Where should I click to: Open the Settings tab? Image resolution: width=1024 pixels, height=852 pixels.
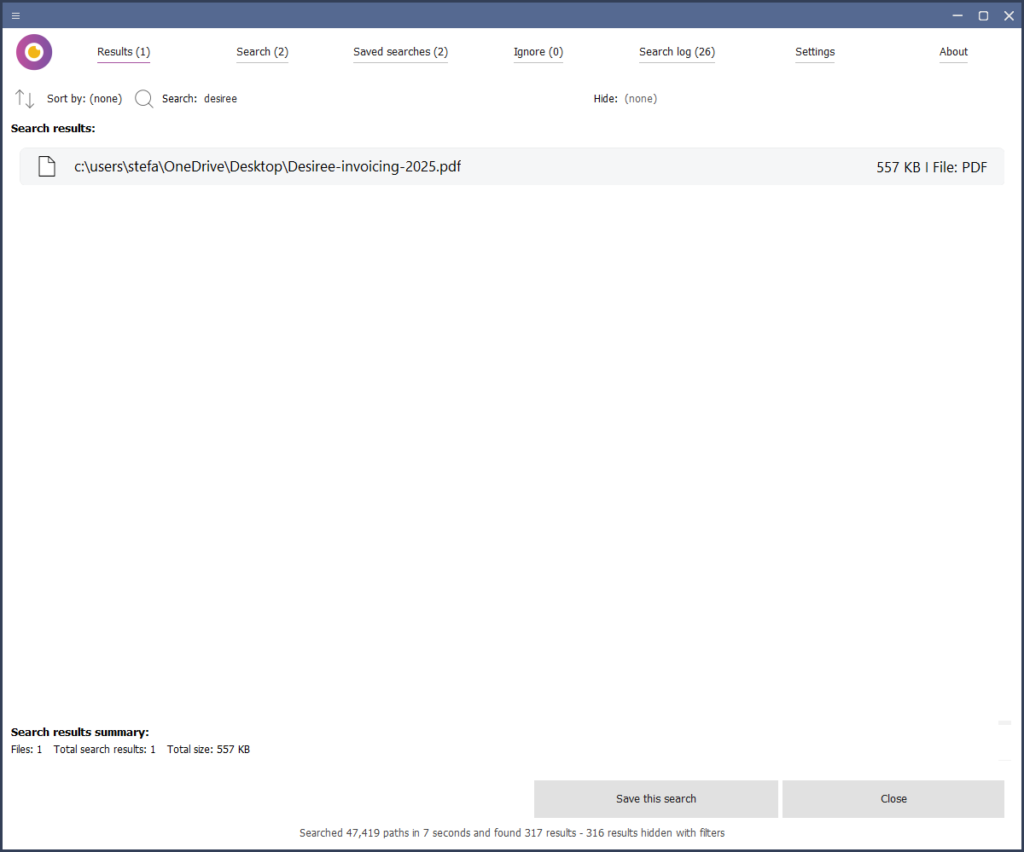click(815, 52)
